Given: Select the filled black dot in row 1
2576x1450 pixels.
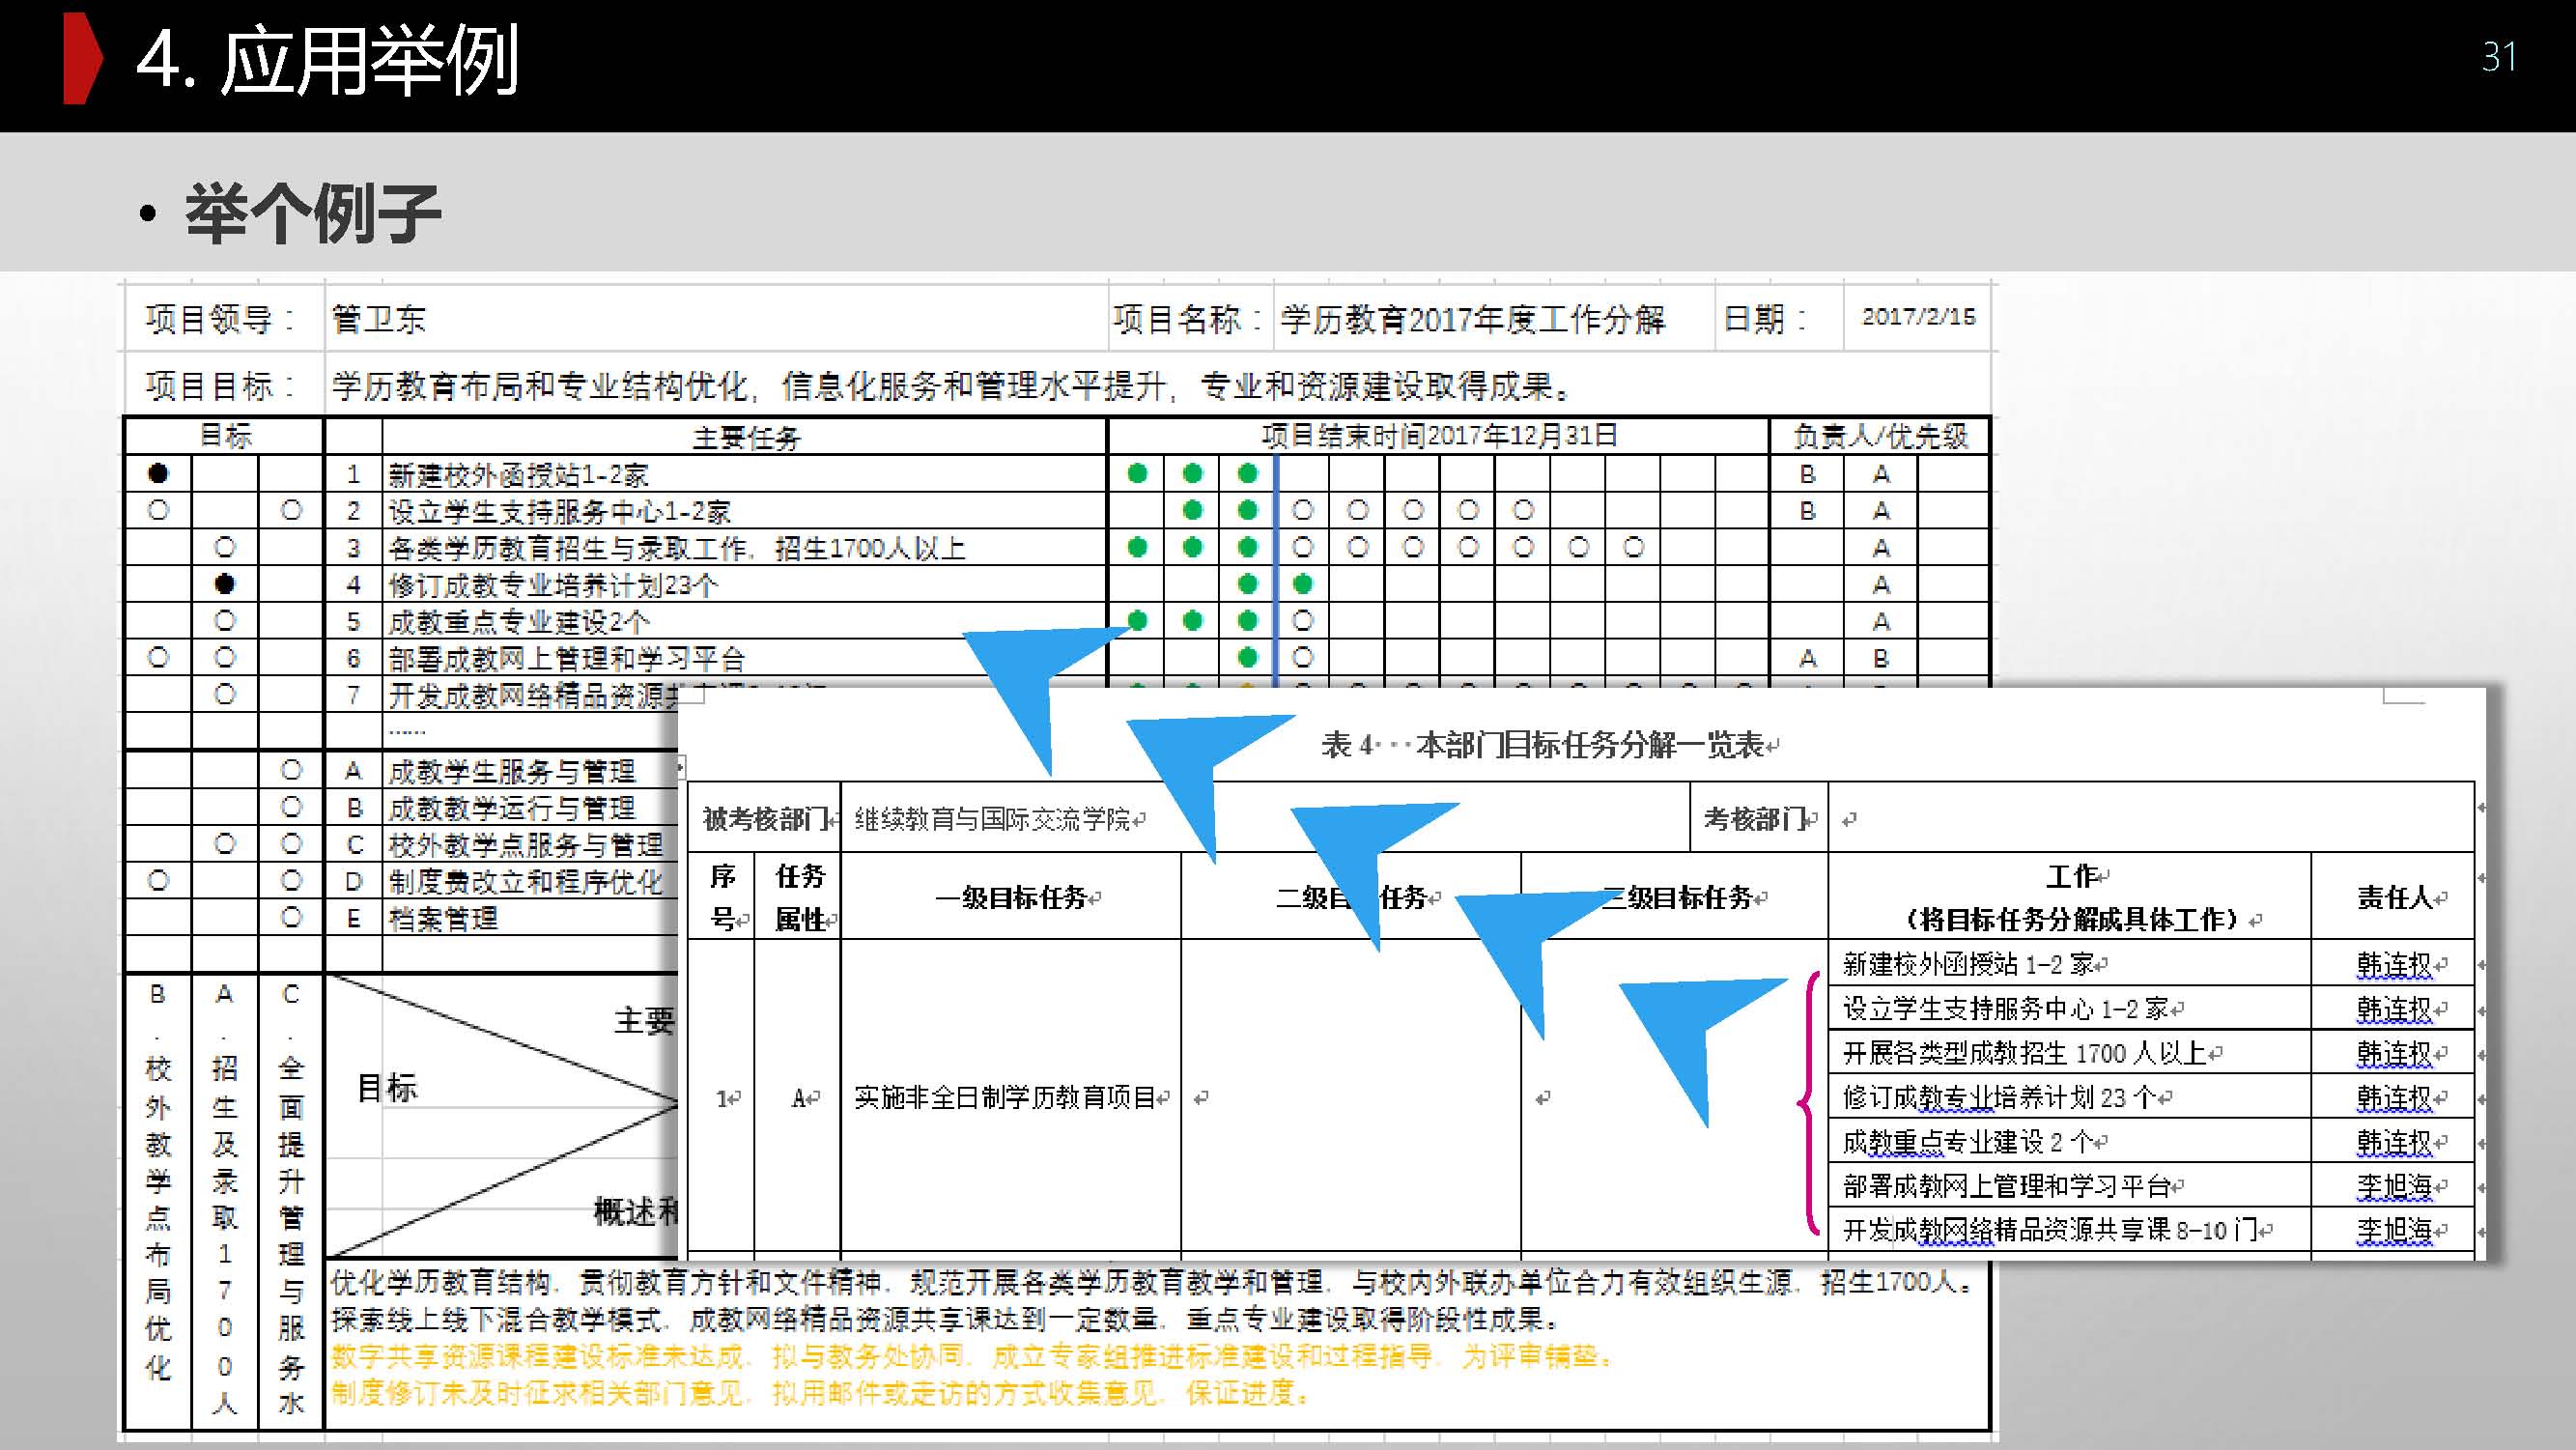Looking at the screenshot, I should [x=158, y=474].
